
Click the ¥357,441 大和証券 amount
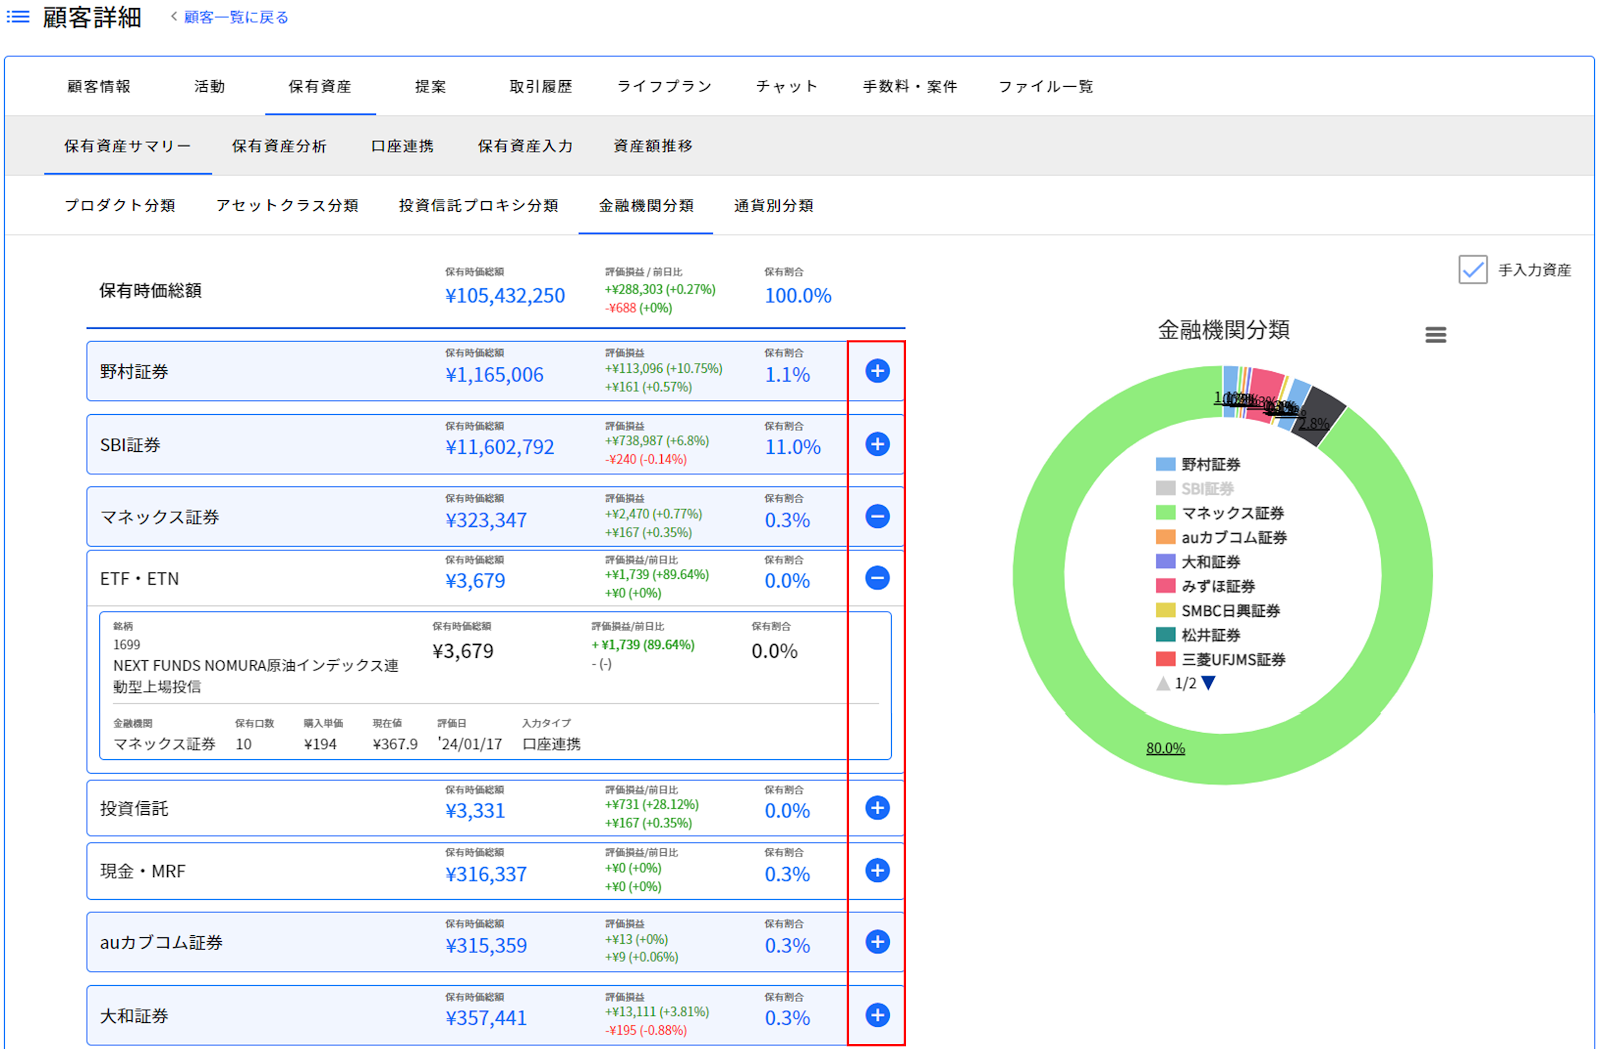tap(486, 1018)
